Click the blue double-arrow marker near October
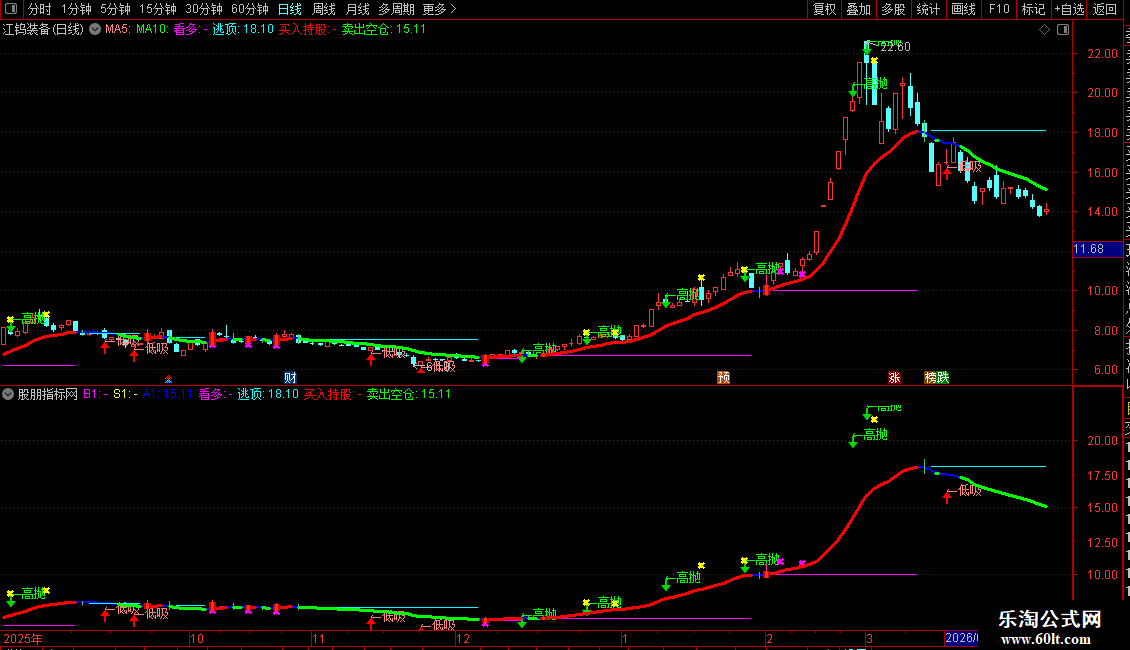Image resolution: width=1130 pixels, height=650 pixels. pyautogui.click(x=169, y=379)
